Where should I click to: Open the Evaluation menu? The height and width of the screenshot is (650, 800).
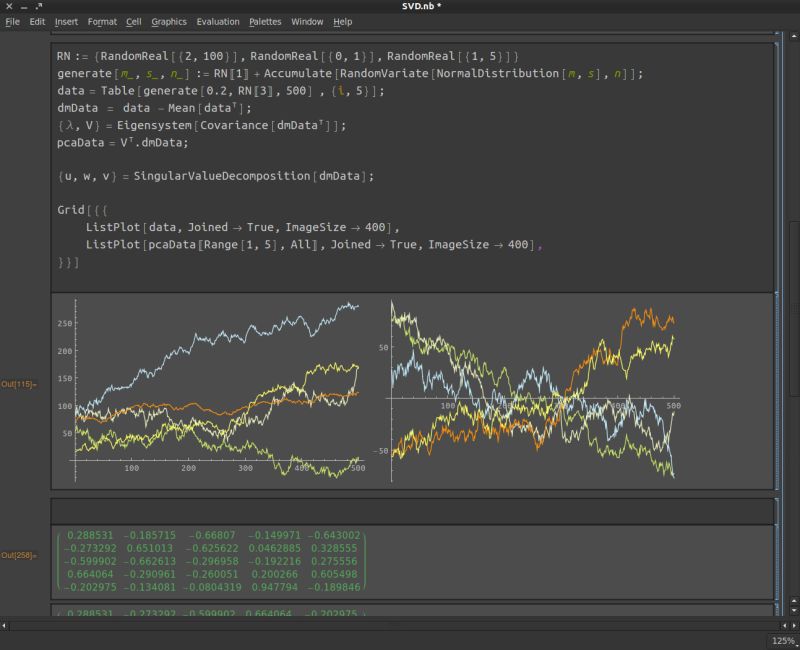[218, 21]
